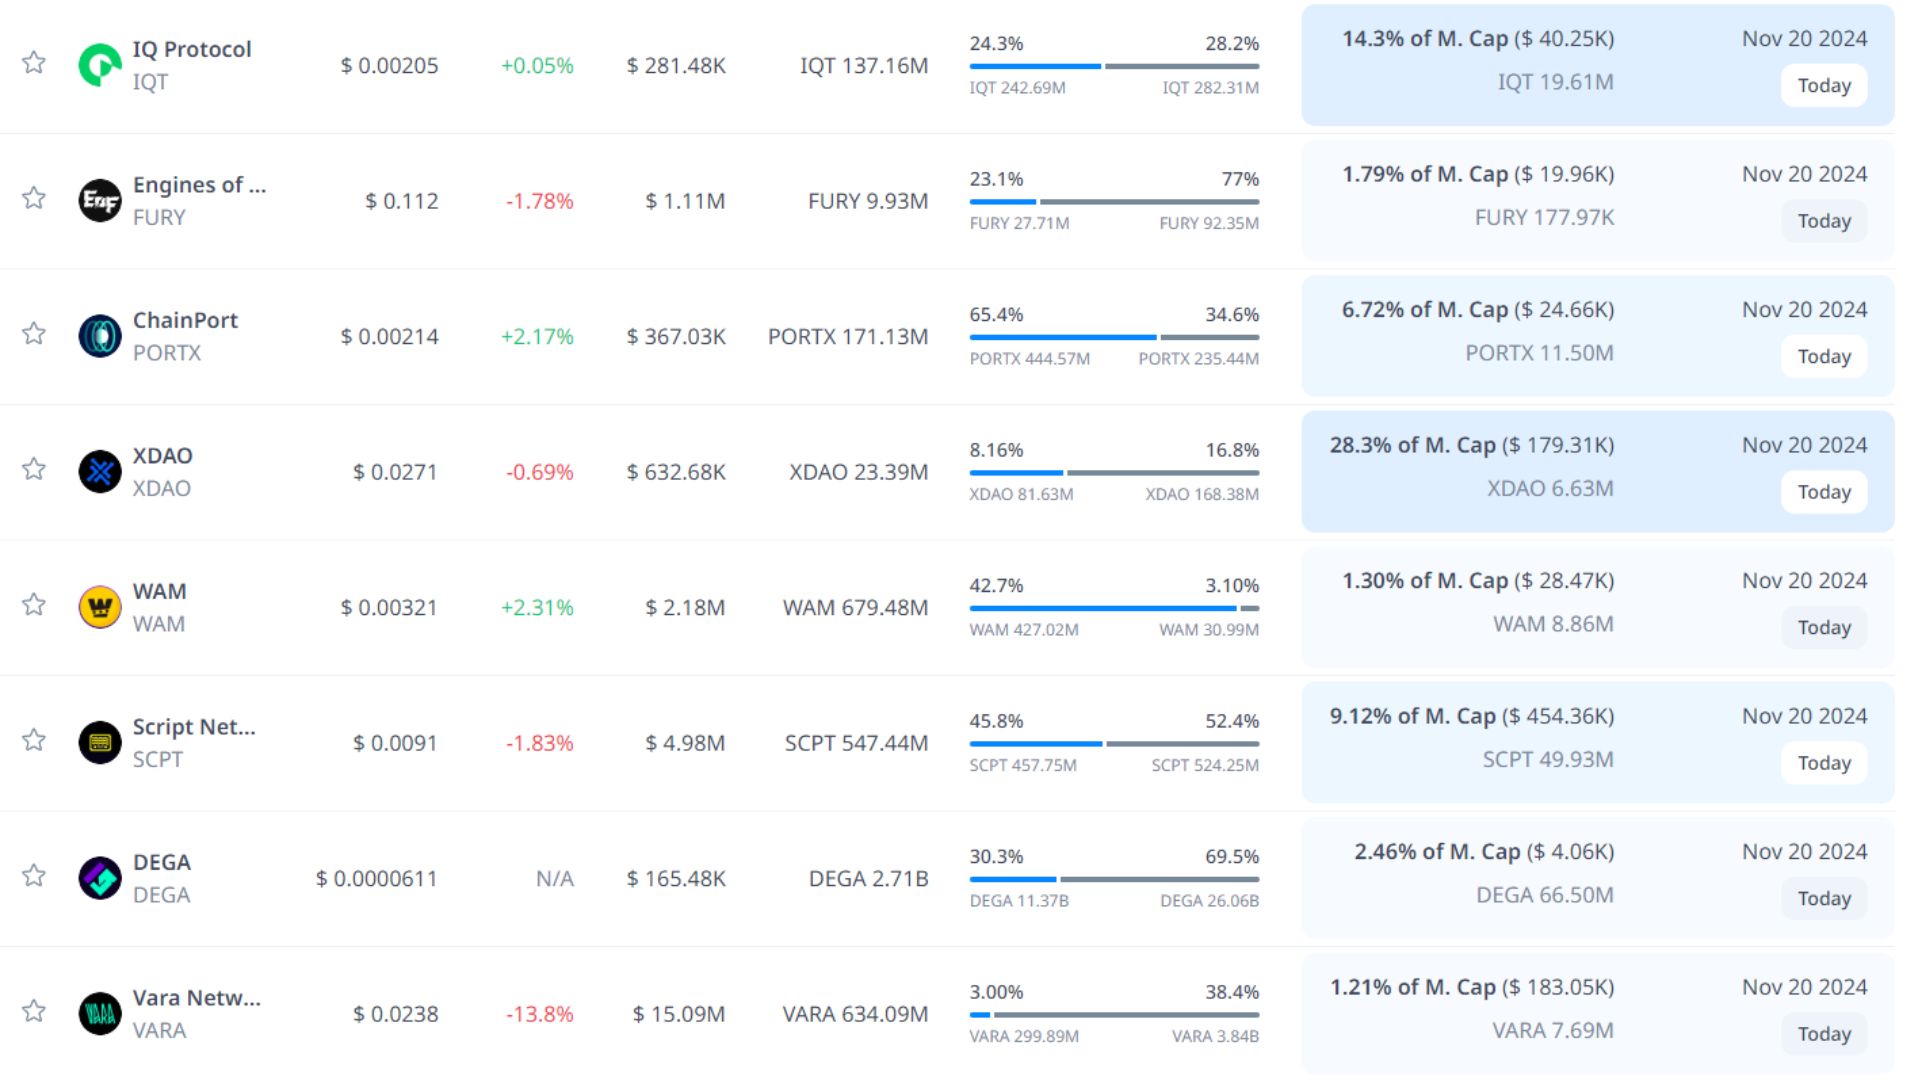Open the IQ Protocol coin name link
Image resolution: width=1920 pixels, height=1080 pixels.
192,49
